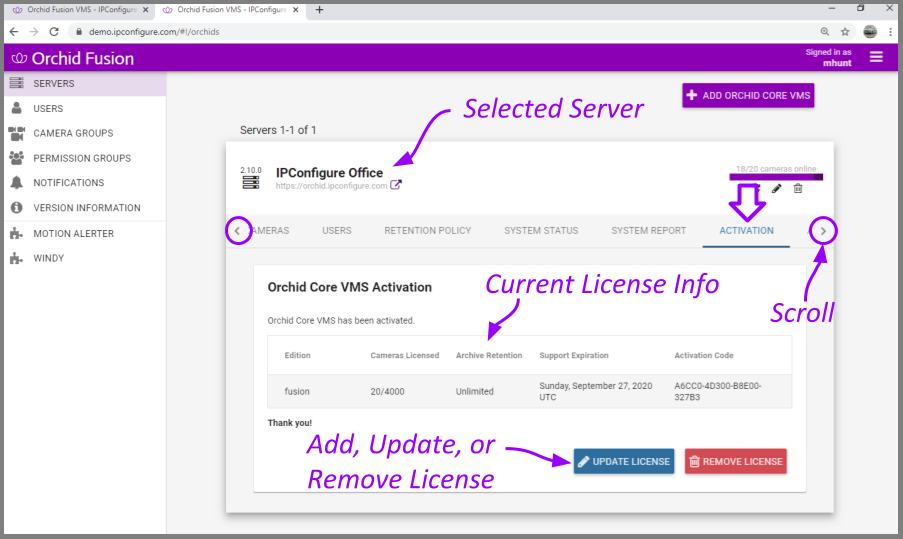Open Chrome three-dot menu
This screenshot has width=903, height=539.
[x=890, y=32]
